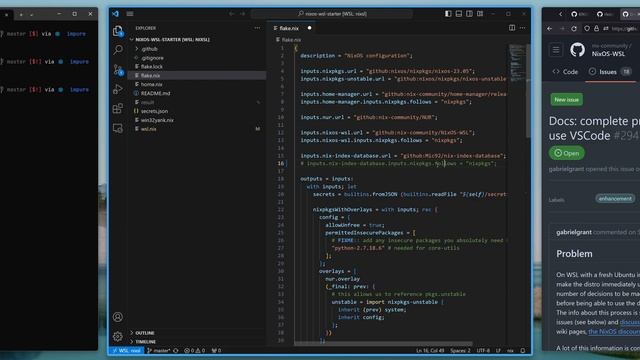The width and height of the screenshot is (640, 360).
Task: Open Source Control view in activity bar
Action: (118, 69)
